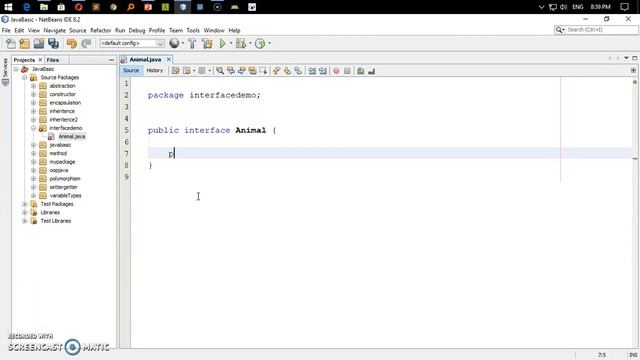
Task: Click the Profile Project icon
Action: pos(260,43)
